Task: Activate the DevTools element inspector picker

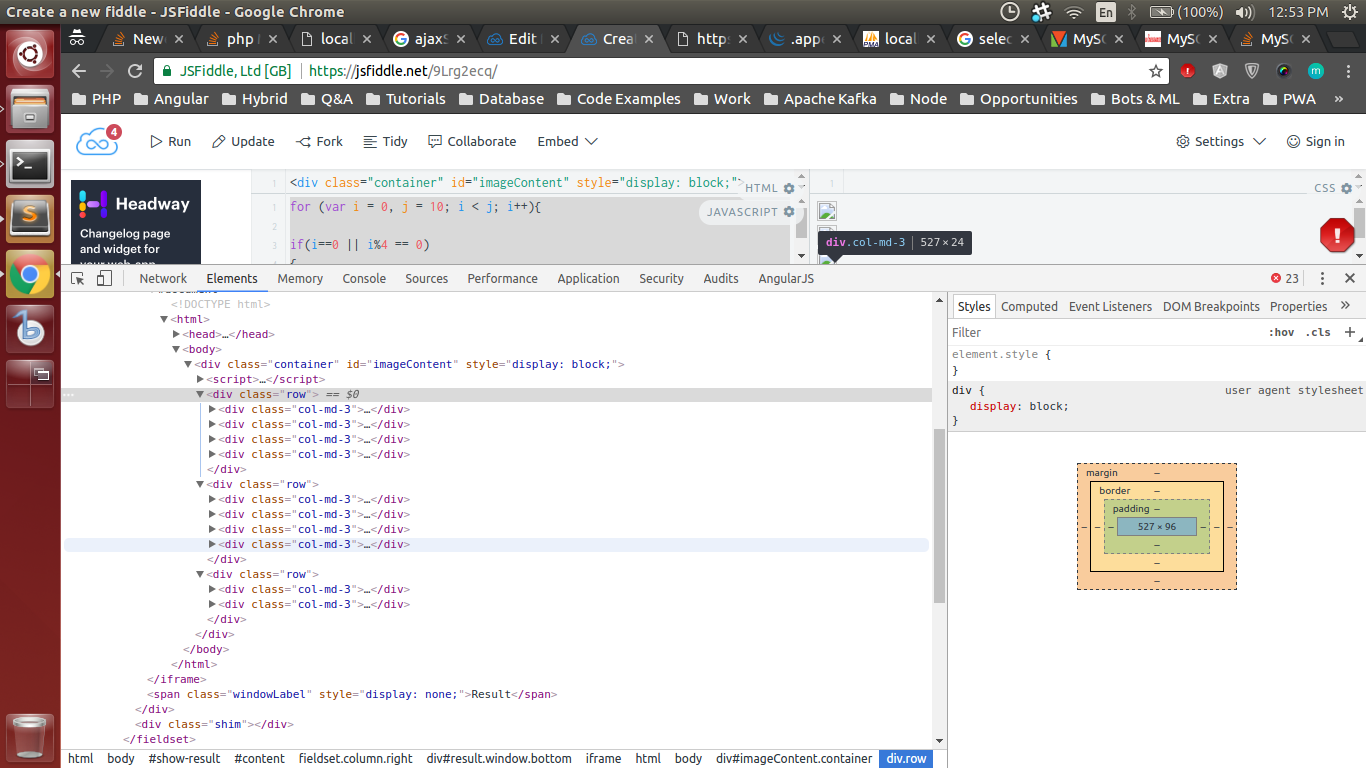Action: pyautogui.click(x=78, y=279)
